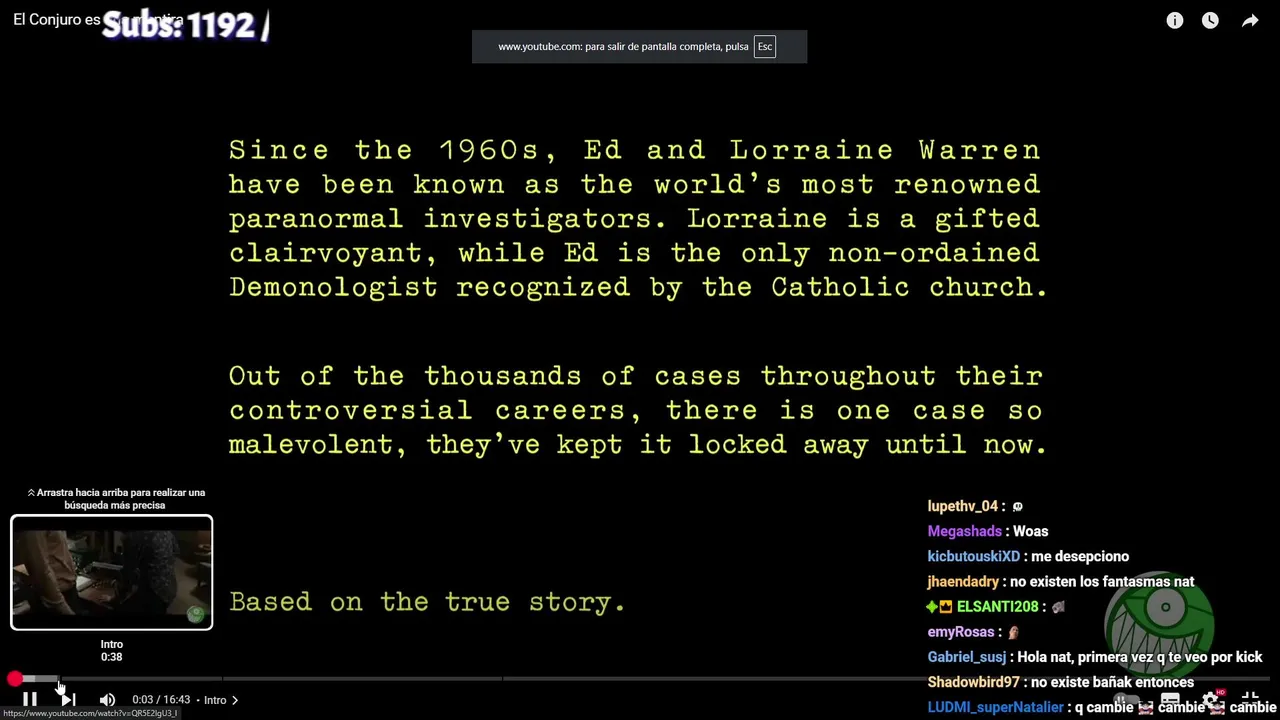Open Watch Later clock icon
The width and height of the screenshot is (1280, 720).
click(1210, 20)
